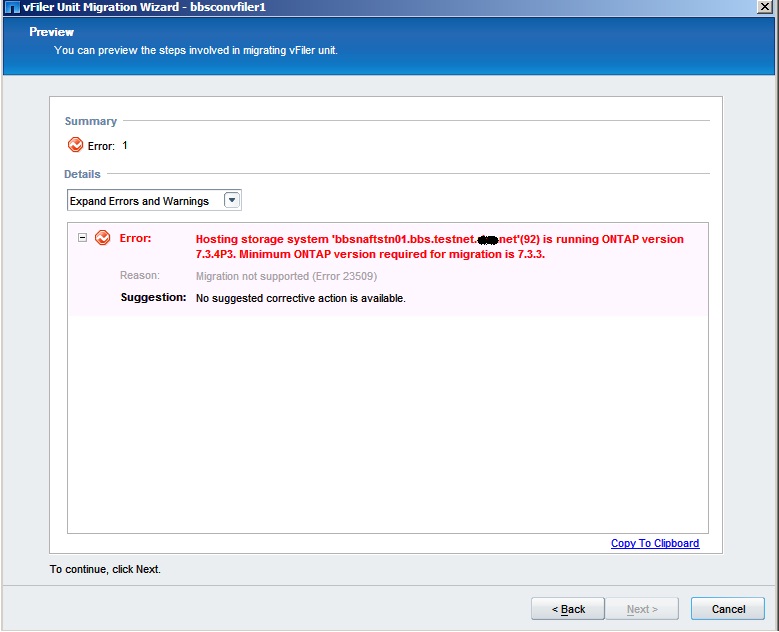Image resolution: width=779 pixels, height=632 pixels.
Task: Click the summary error count value 1
Action: click(x=125, y=145)
